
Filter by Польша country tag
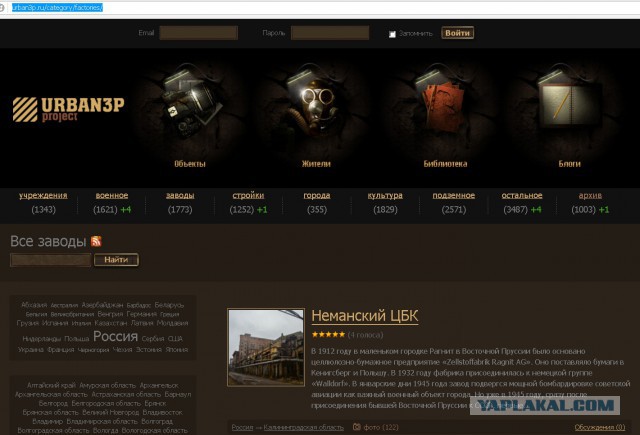[x=77, y=339]
